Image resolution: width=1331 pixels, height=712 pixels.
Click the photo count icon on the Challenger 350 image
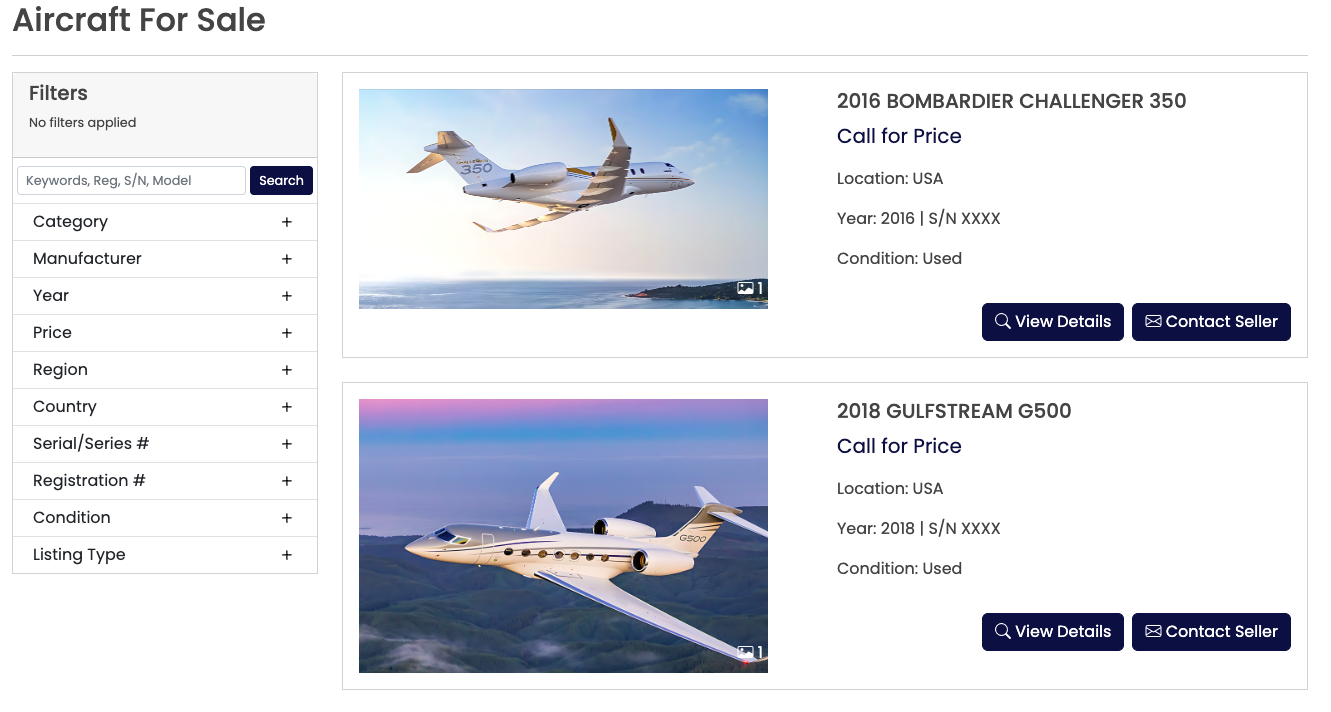(x=746, y=288)
